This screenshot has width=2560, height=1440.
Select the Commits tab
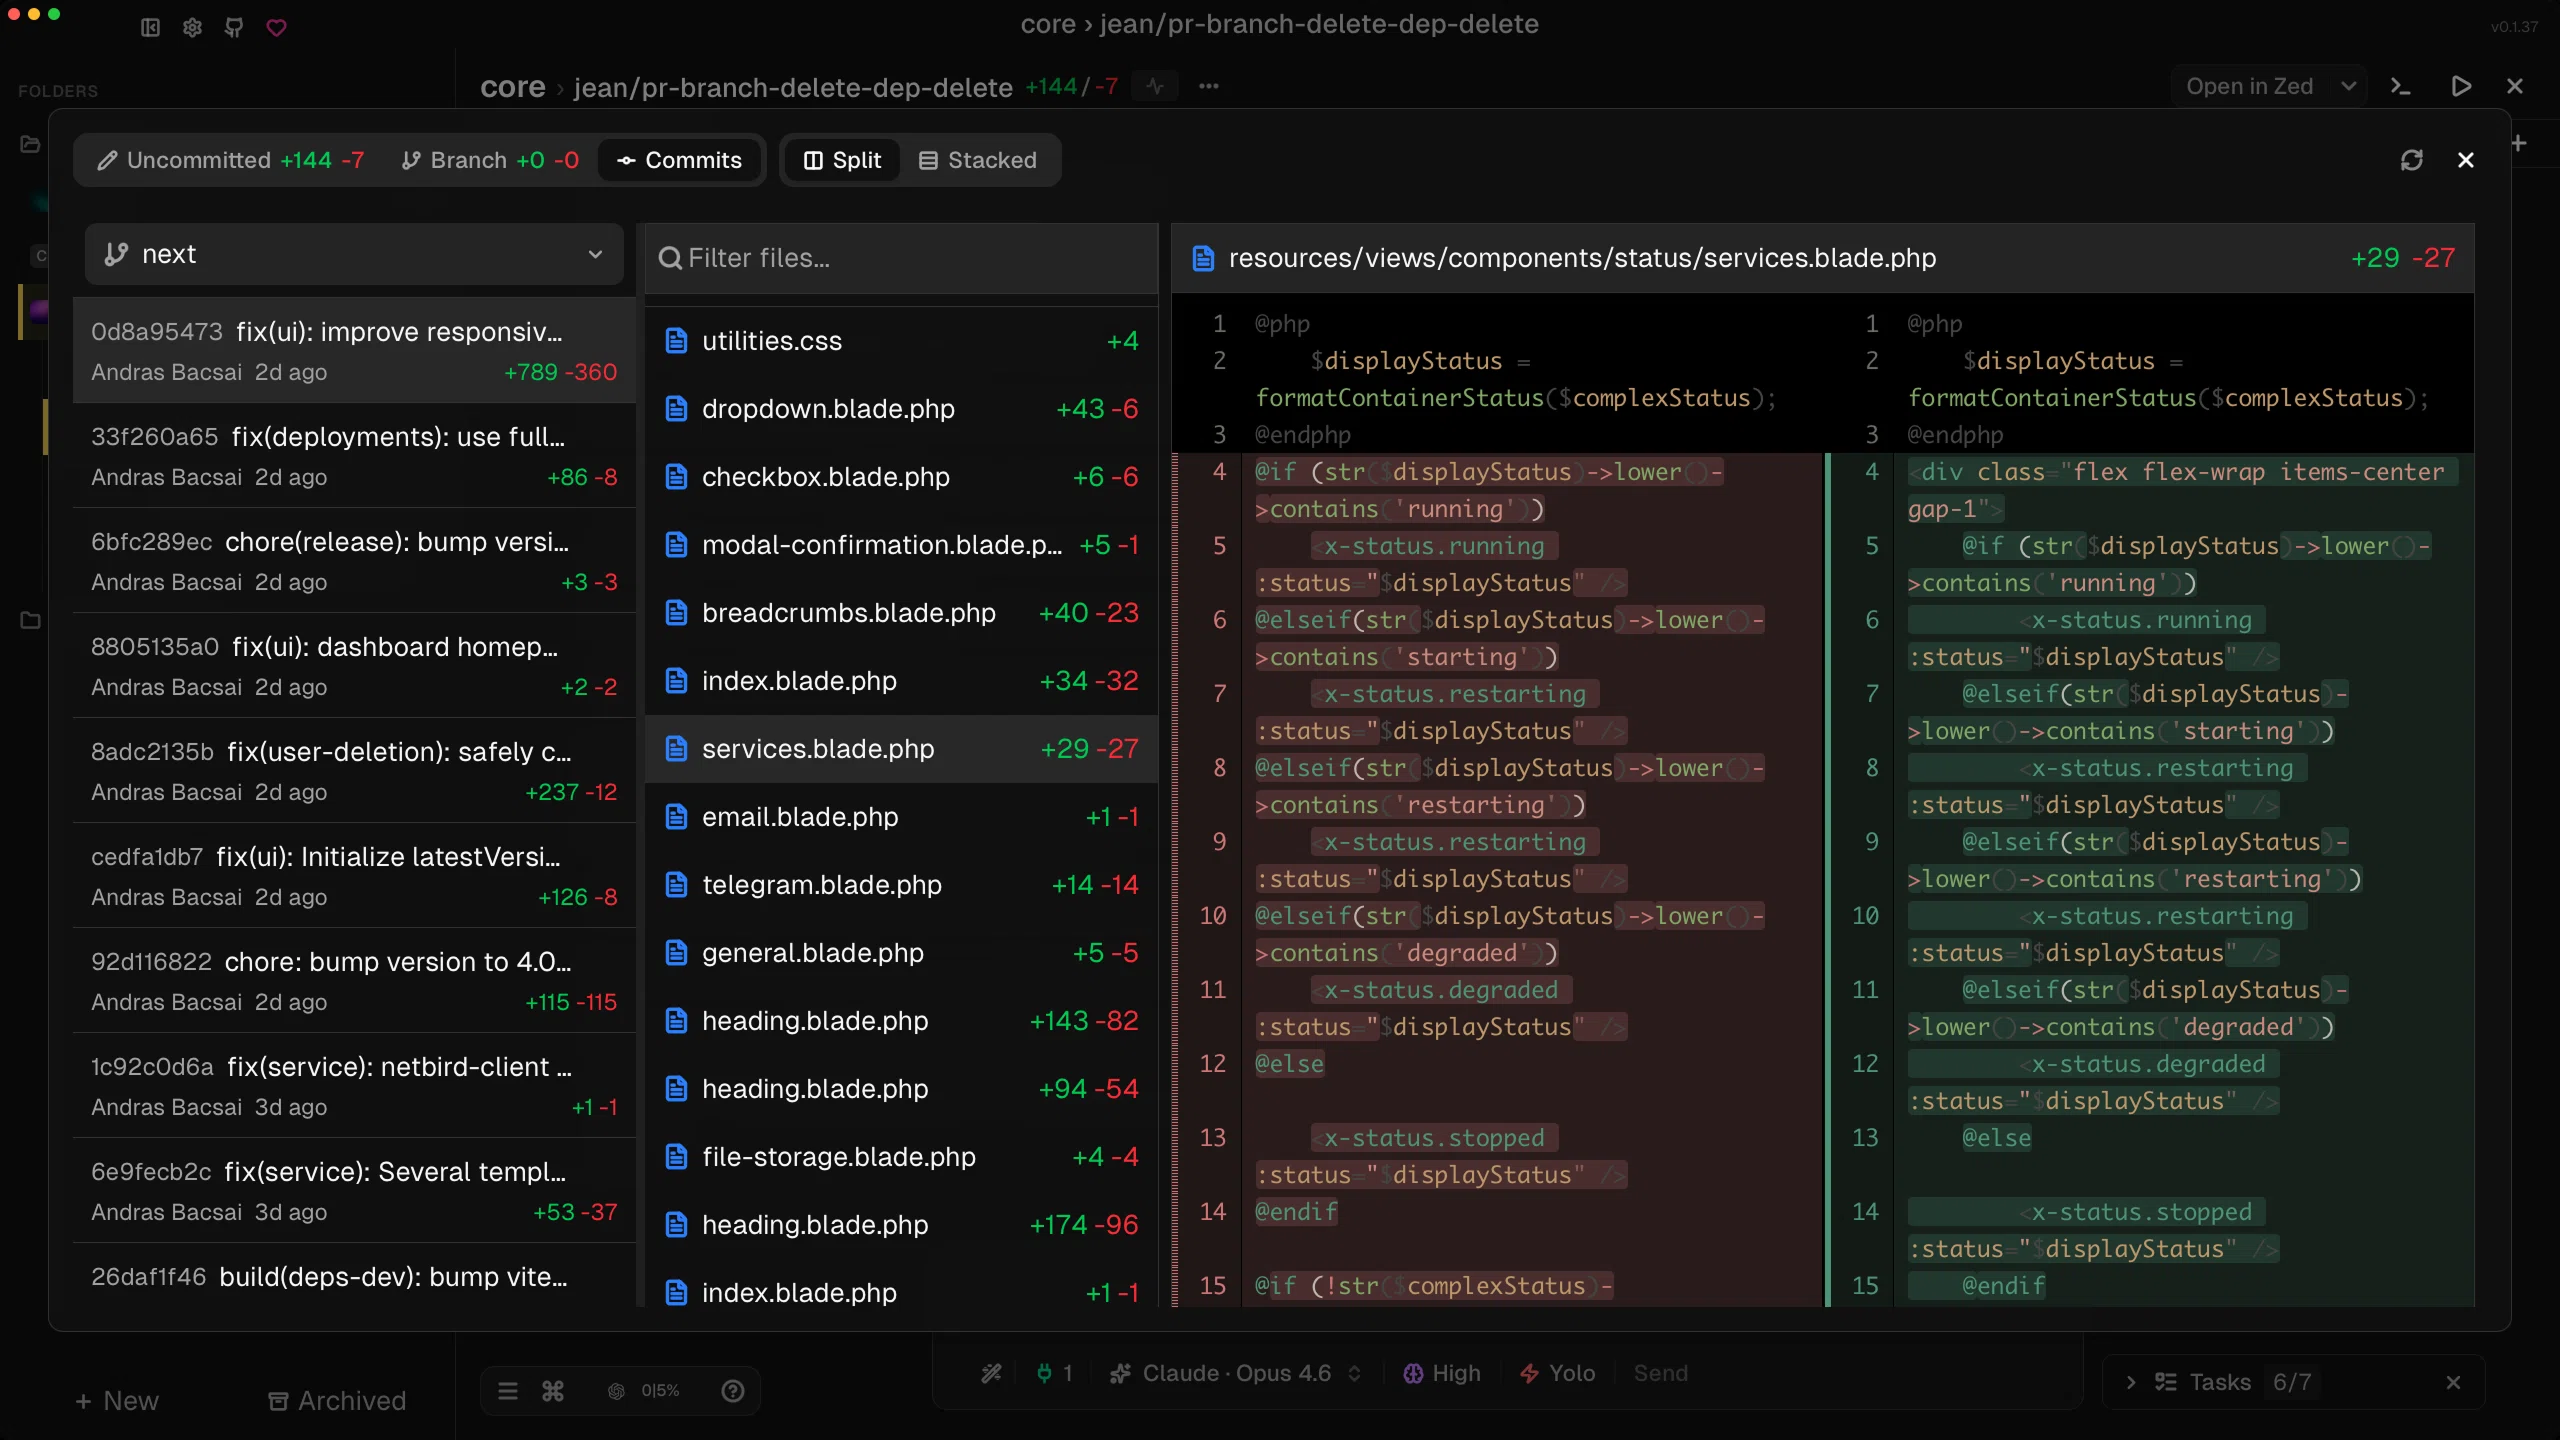680,160
